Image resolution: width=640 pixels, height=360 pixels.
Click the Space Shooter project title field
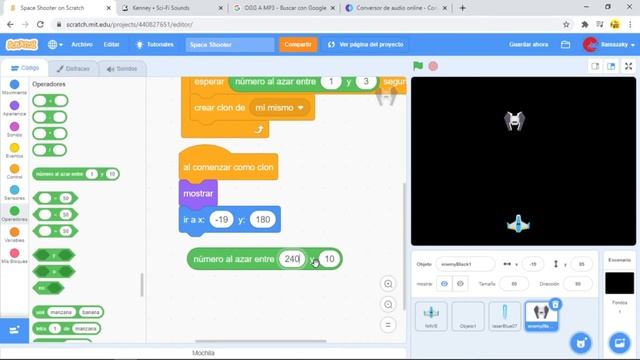click(230, 44)
